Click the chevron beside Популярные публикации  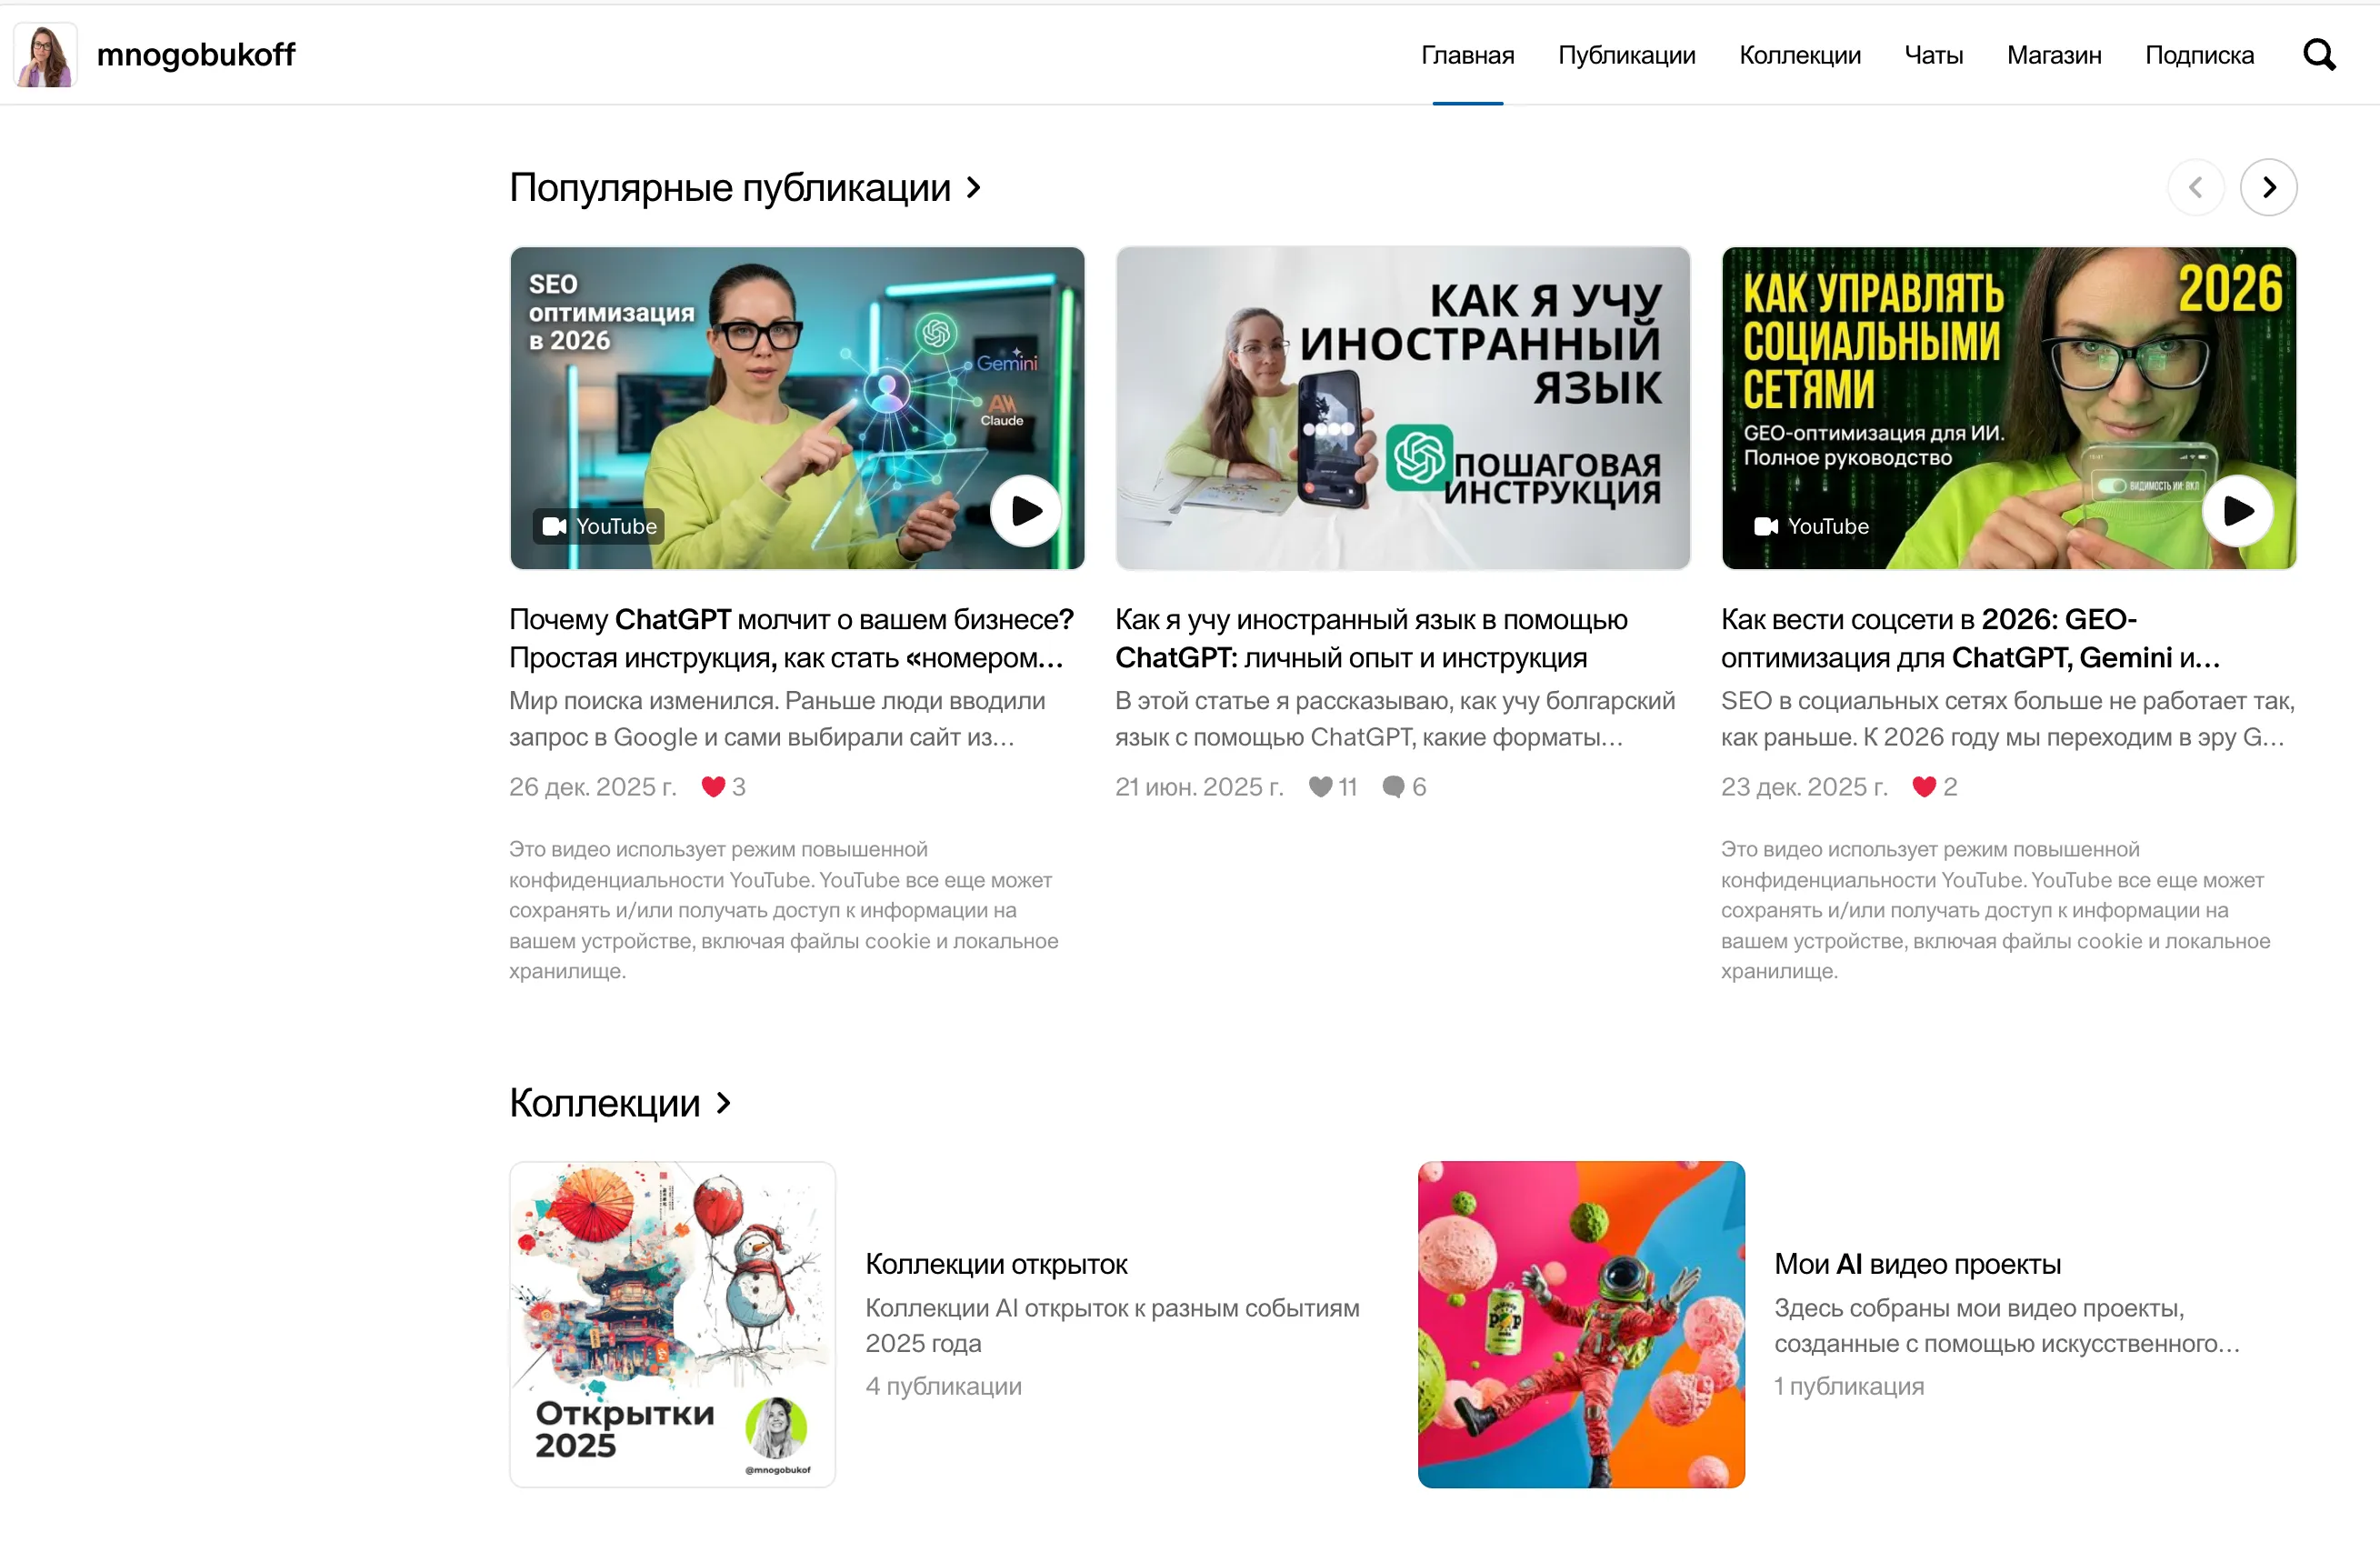pos(974,187)
